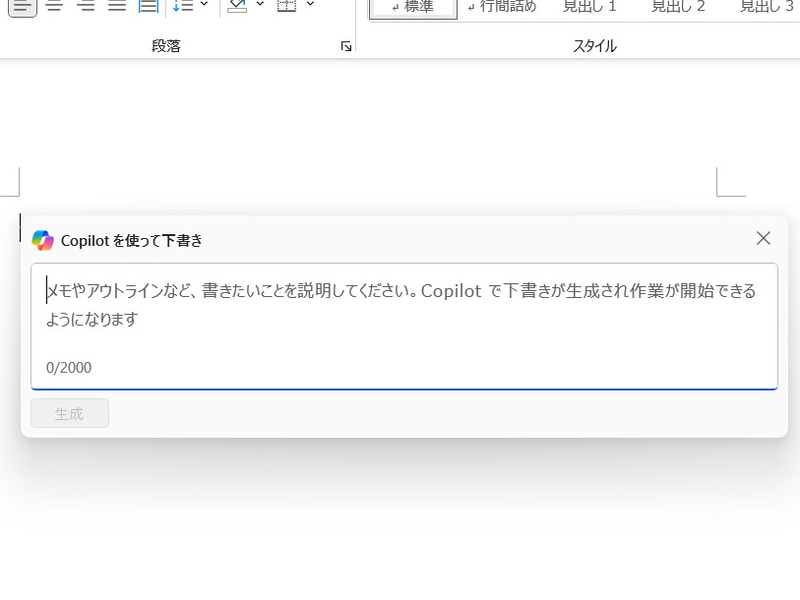800x600 pixels.
Task: Open the shading color dropdown arrow
Action: point(258,7)
